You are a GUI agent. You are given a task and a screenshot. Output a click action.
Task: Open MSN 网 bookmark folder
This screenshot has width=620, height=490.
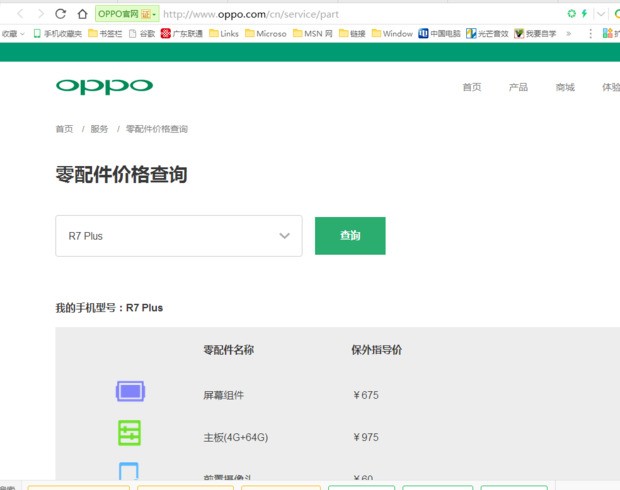[x=313, y=34]
